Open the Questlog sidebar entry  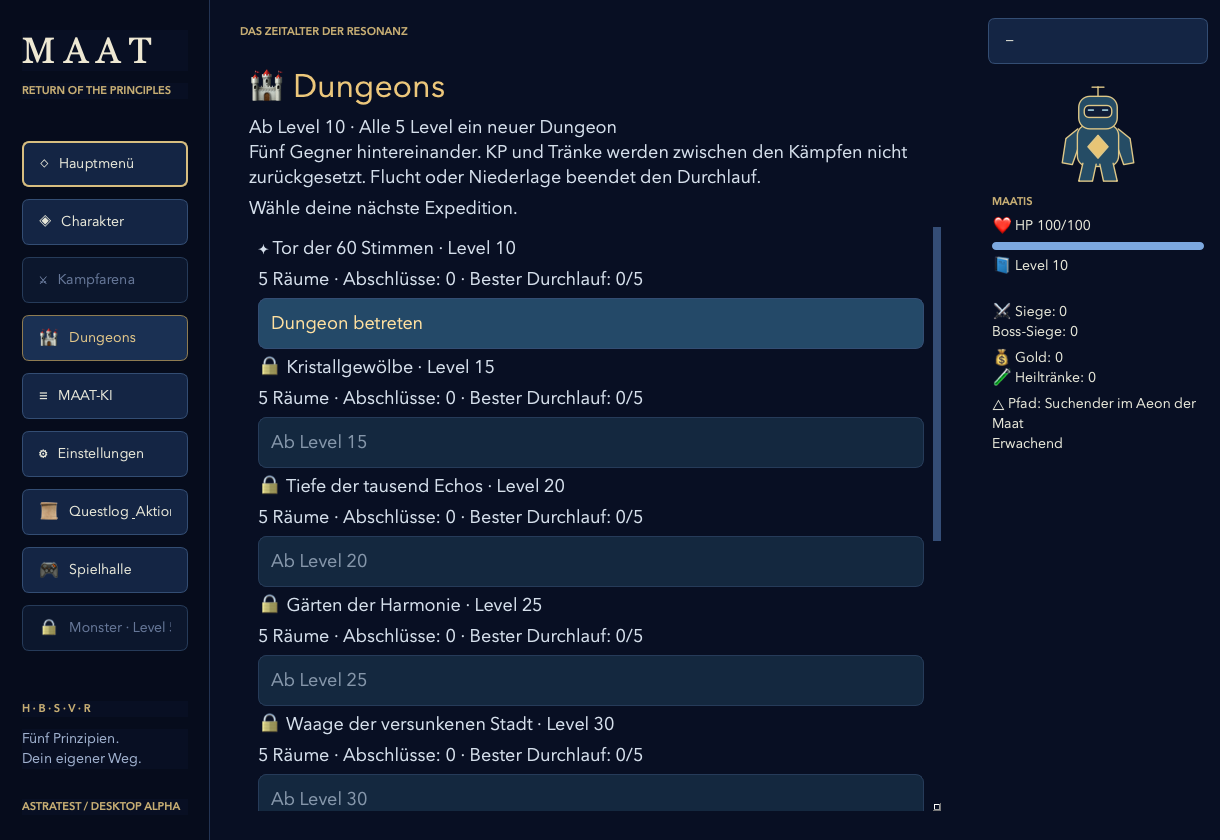105,512
